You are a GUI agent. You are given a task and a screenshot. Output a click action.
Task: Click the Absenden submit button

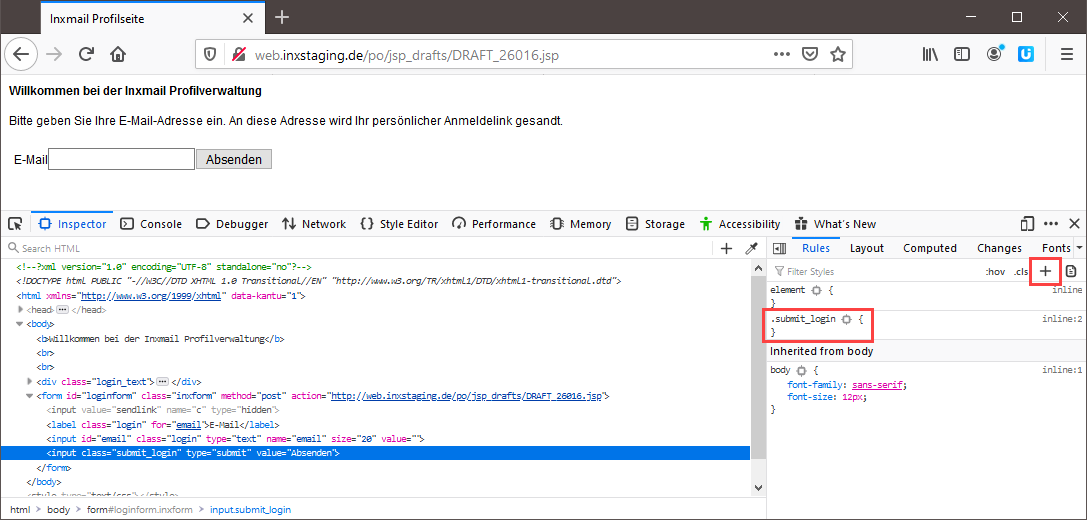point(234,159)
